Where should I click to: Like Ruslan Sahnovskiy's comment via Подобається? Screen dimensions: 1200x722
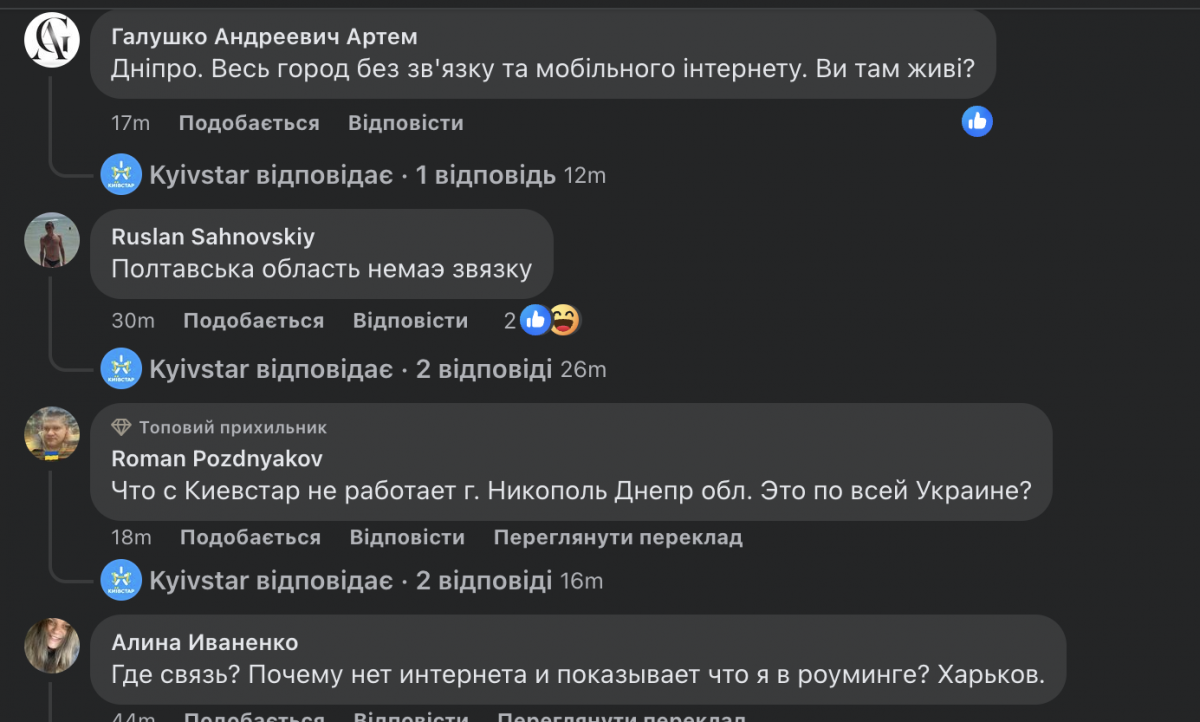(254, 320)
